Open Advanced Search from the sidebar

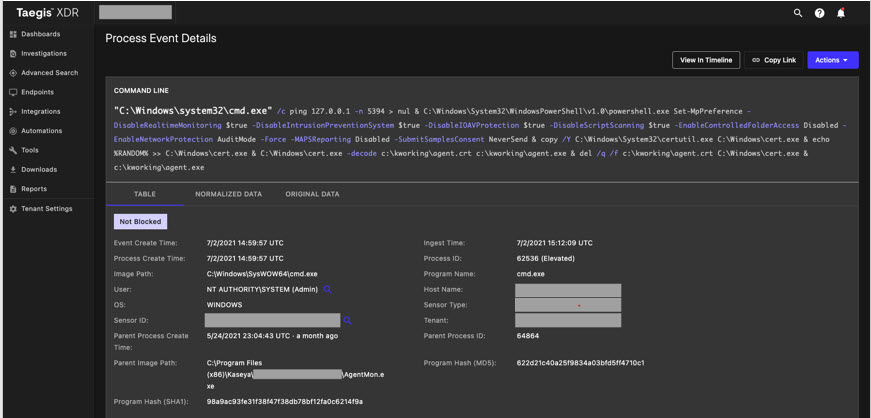[x=49, y=73]
